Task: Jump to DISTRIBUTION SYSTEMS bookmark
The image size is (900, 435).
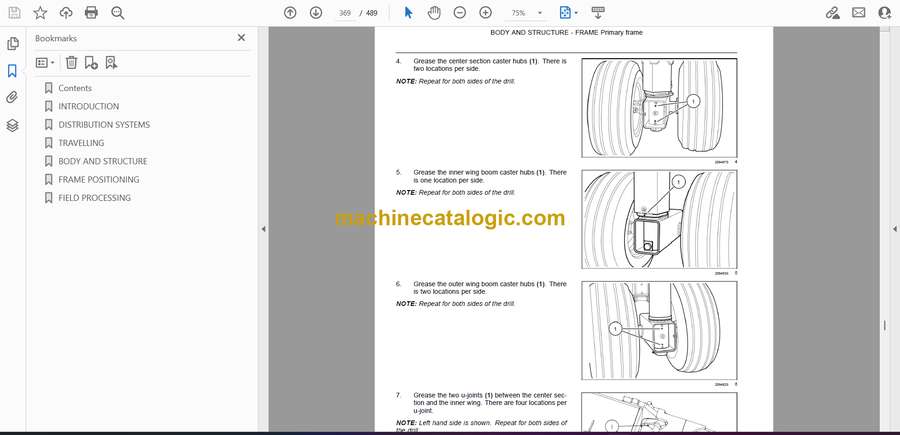Action: [x=104, y=125]
